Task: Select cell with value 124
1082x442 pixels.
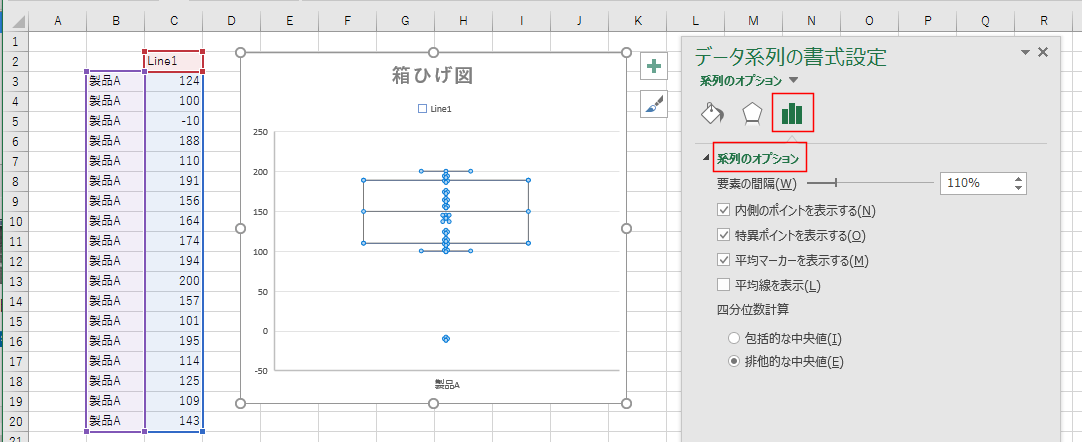Action: pos(174,81)
